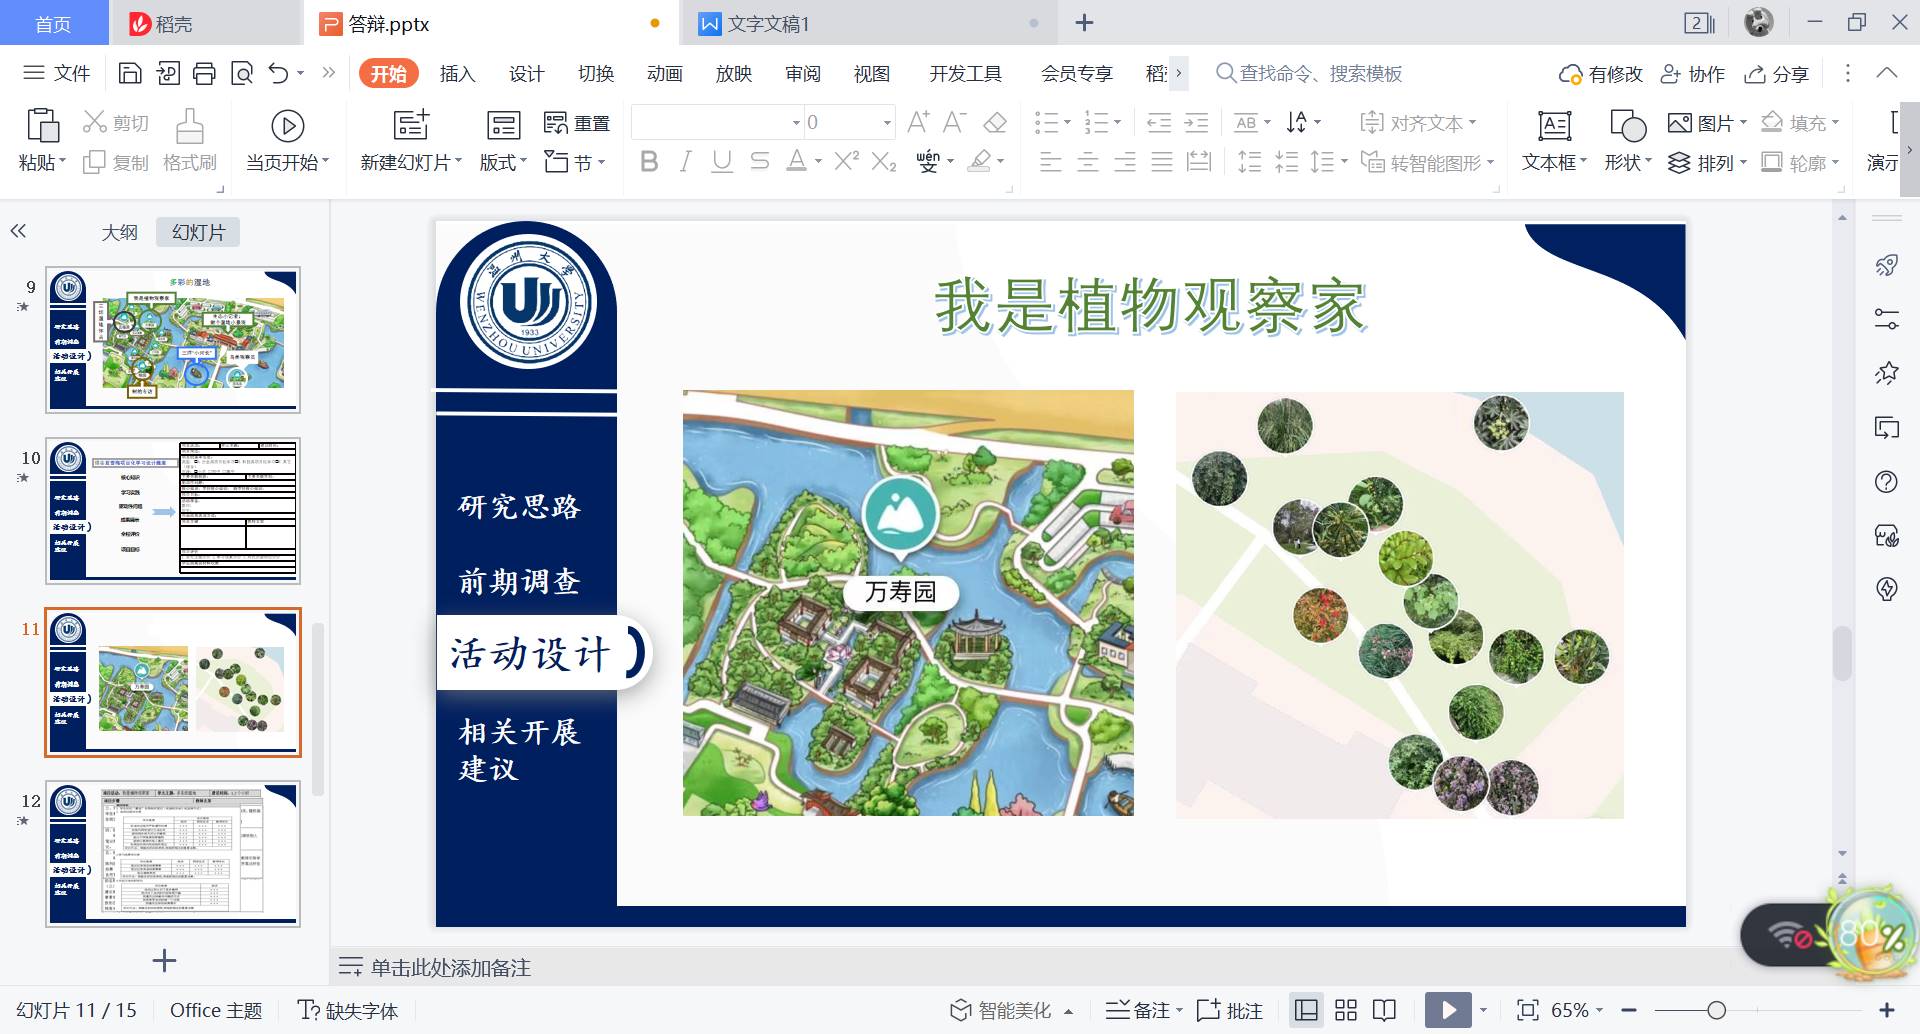Select slide 12 thumbnail in panel
The height and width of the screenshot is (1034, 1920).
(x=173, y=854)
